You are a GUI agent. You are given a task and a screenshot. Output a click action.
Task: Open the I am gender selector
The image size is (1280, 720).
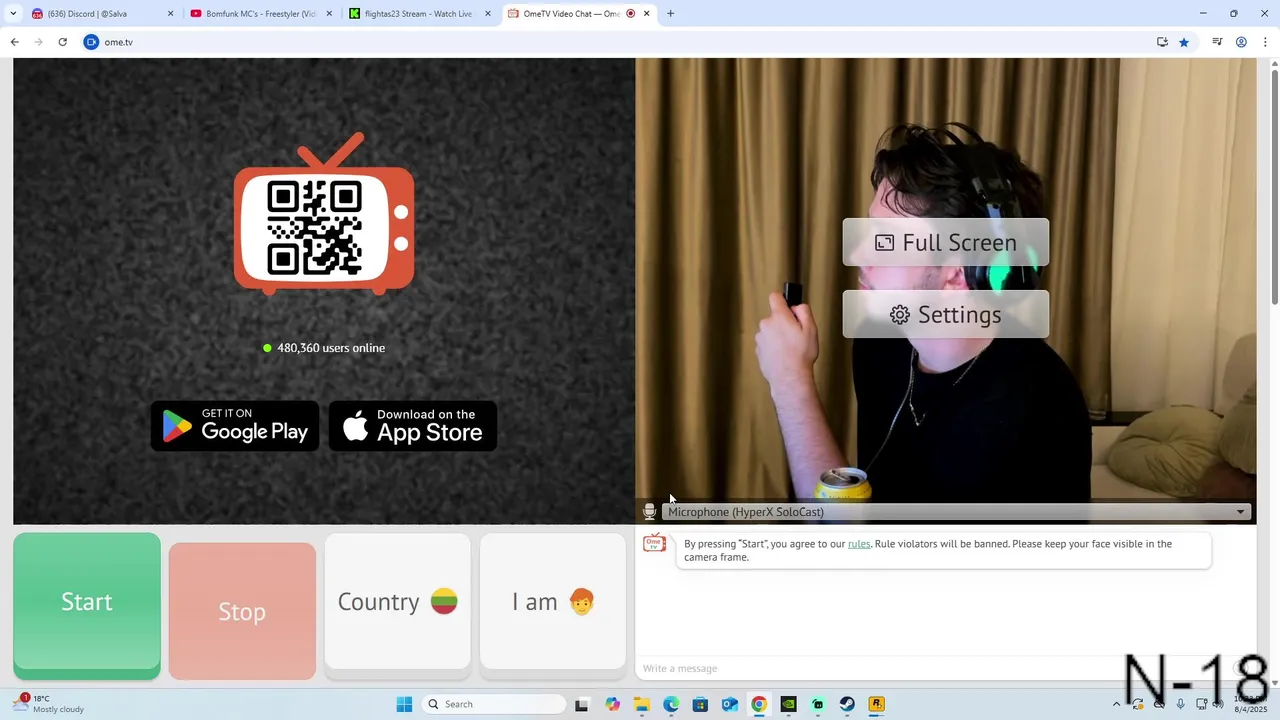[553, 601]
